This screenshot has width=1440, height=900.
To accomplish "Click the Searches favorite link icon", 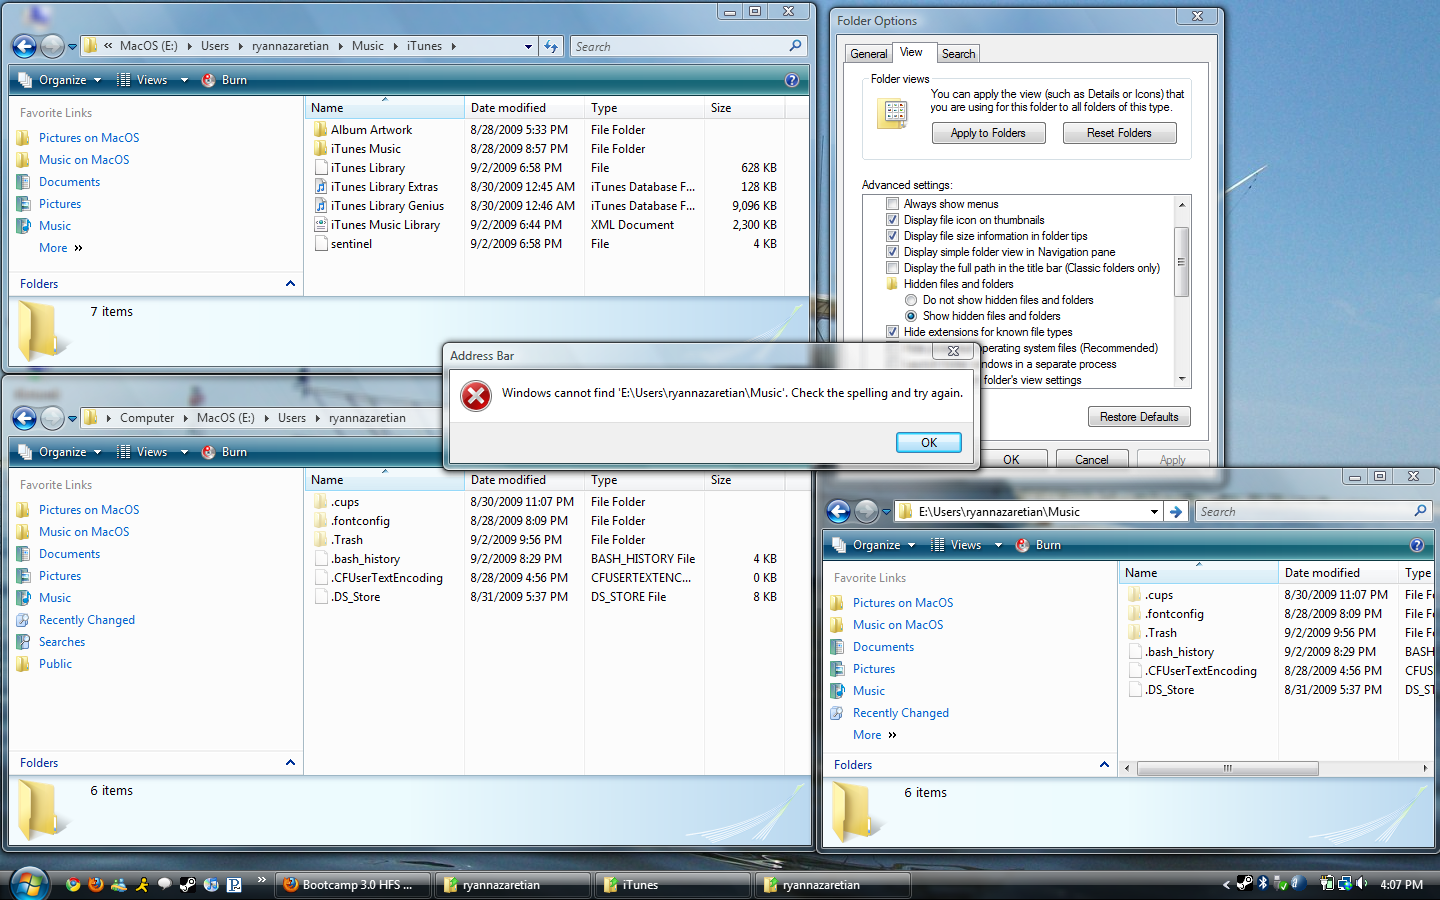I will point(23,642).
